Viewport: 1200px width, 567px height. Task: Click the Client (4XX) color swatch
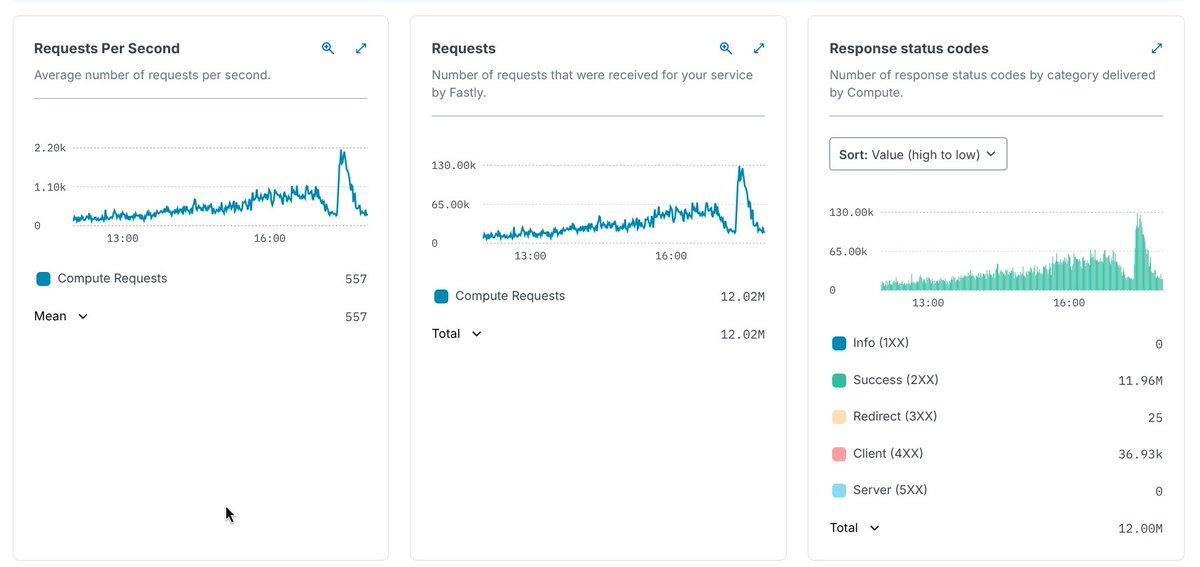tap(839, 454)
